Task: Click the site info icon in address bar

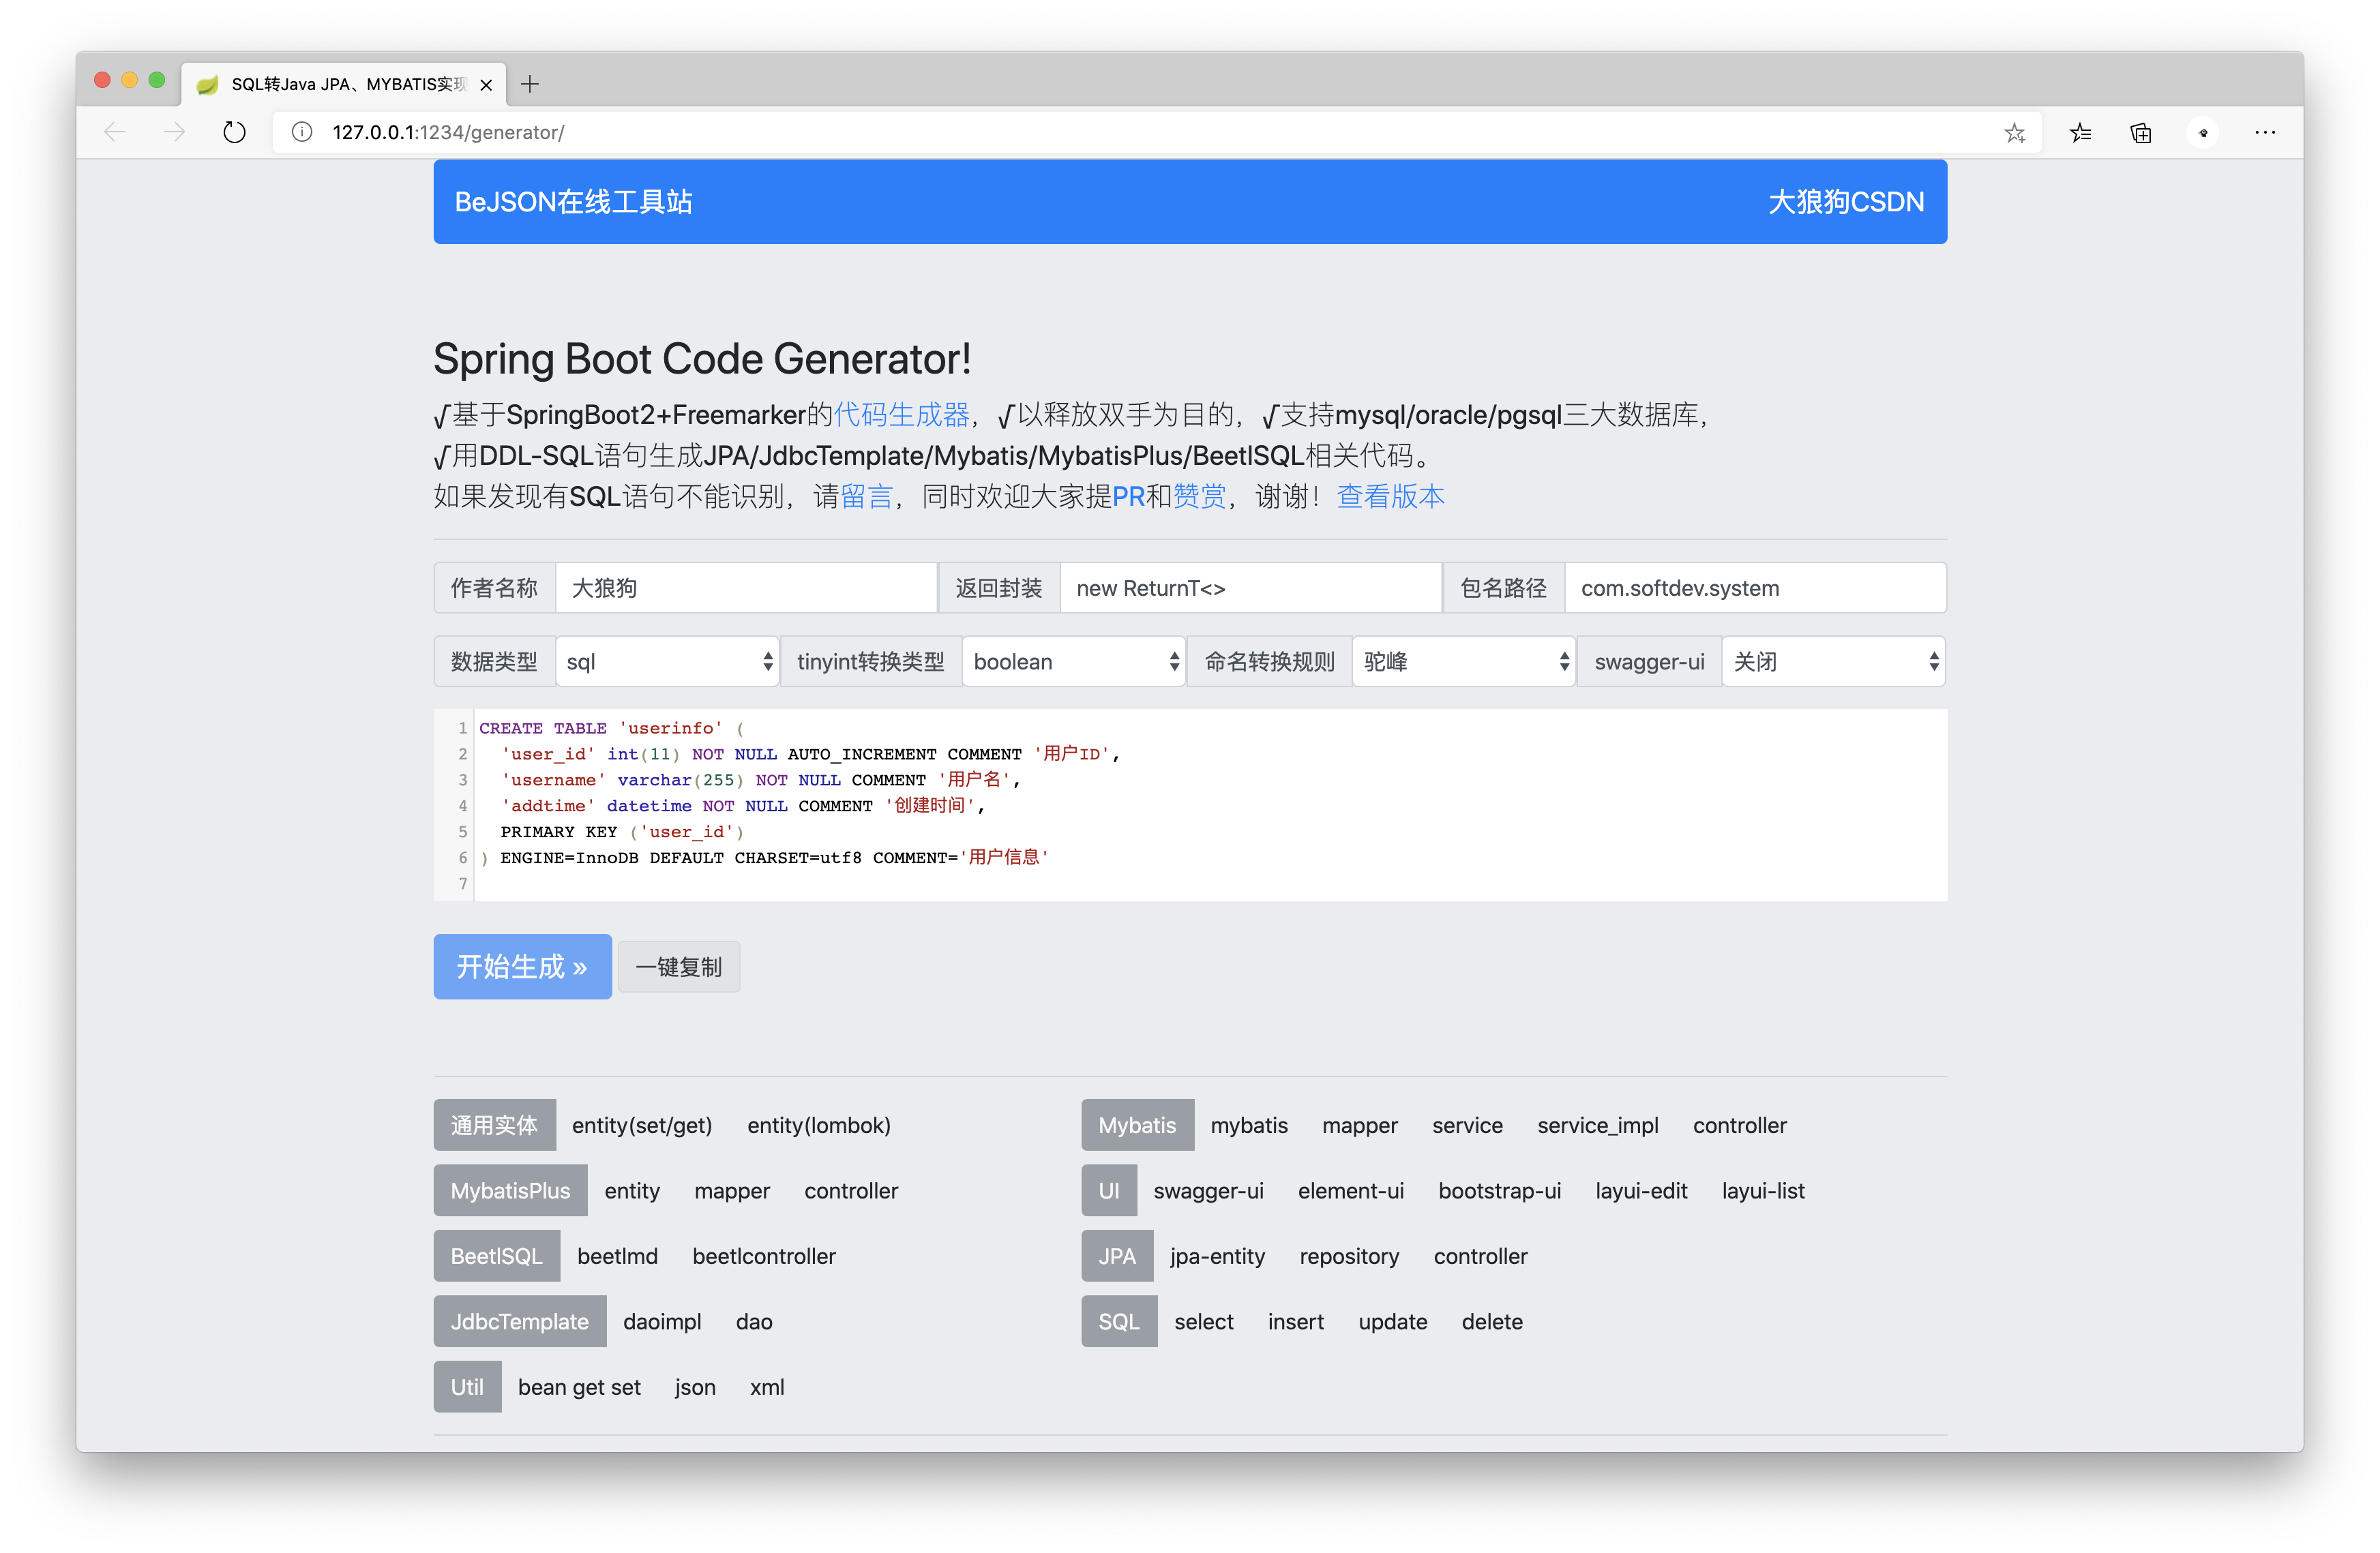Action: point(301,132)
